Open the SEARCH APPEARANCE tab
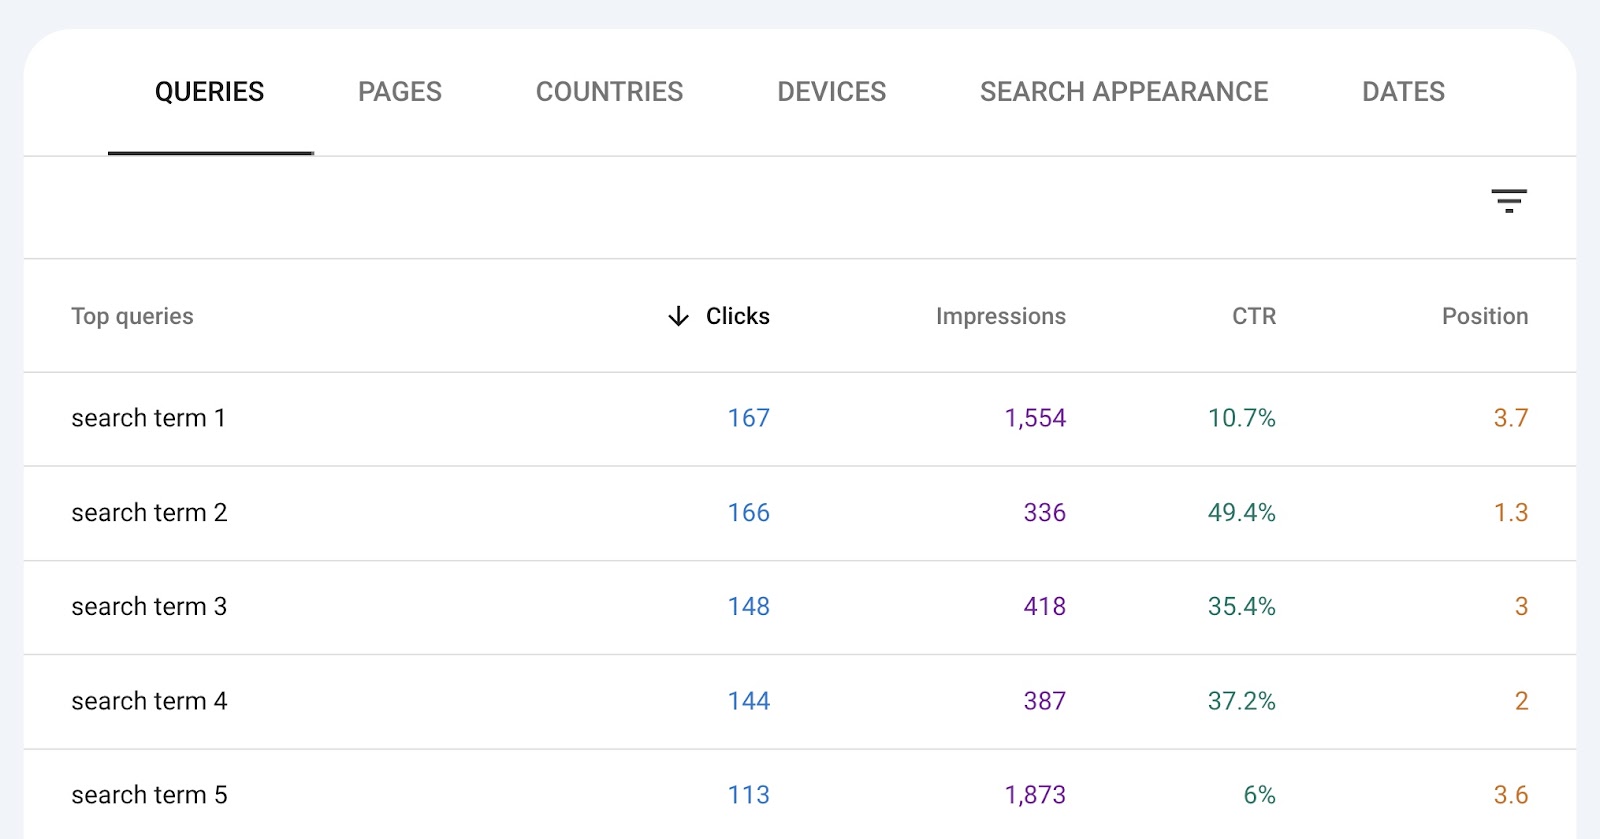 [x=1124, y=91]
